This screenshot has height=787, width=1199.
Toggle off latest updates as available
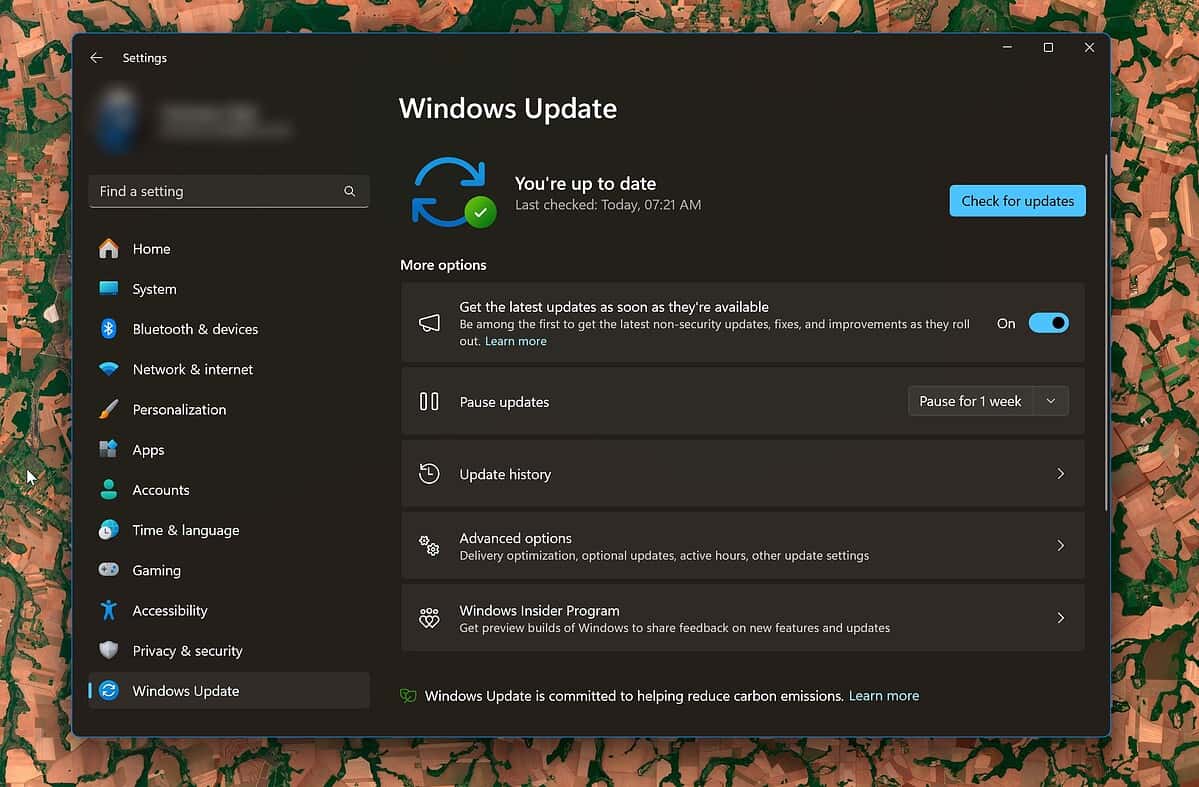pos(1048,322)
